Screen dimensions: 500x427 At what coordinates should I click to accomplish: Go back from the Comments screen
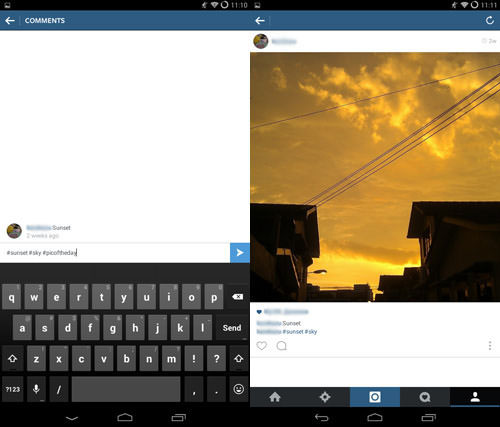click(x=10, y=21)
